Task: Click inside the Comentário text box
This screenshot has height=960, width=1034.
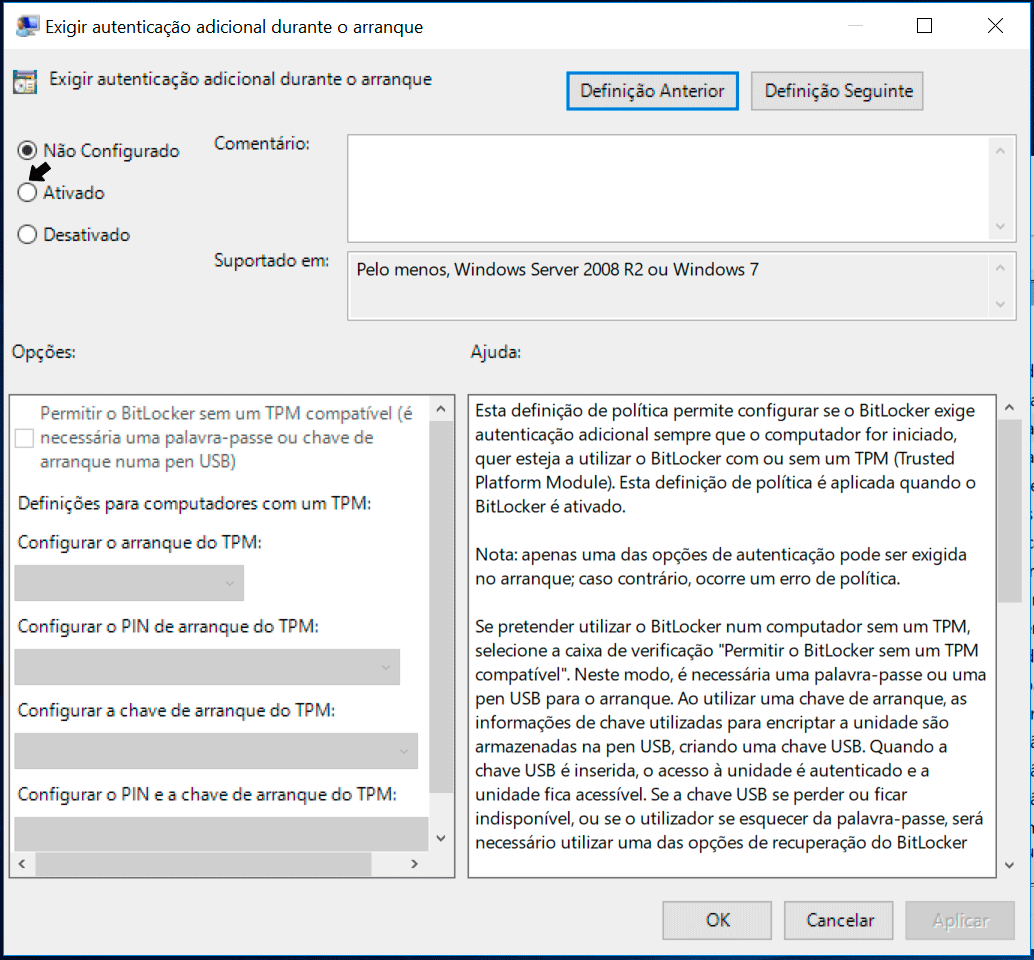Action: click(667, 189)
